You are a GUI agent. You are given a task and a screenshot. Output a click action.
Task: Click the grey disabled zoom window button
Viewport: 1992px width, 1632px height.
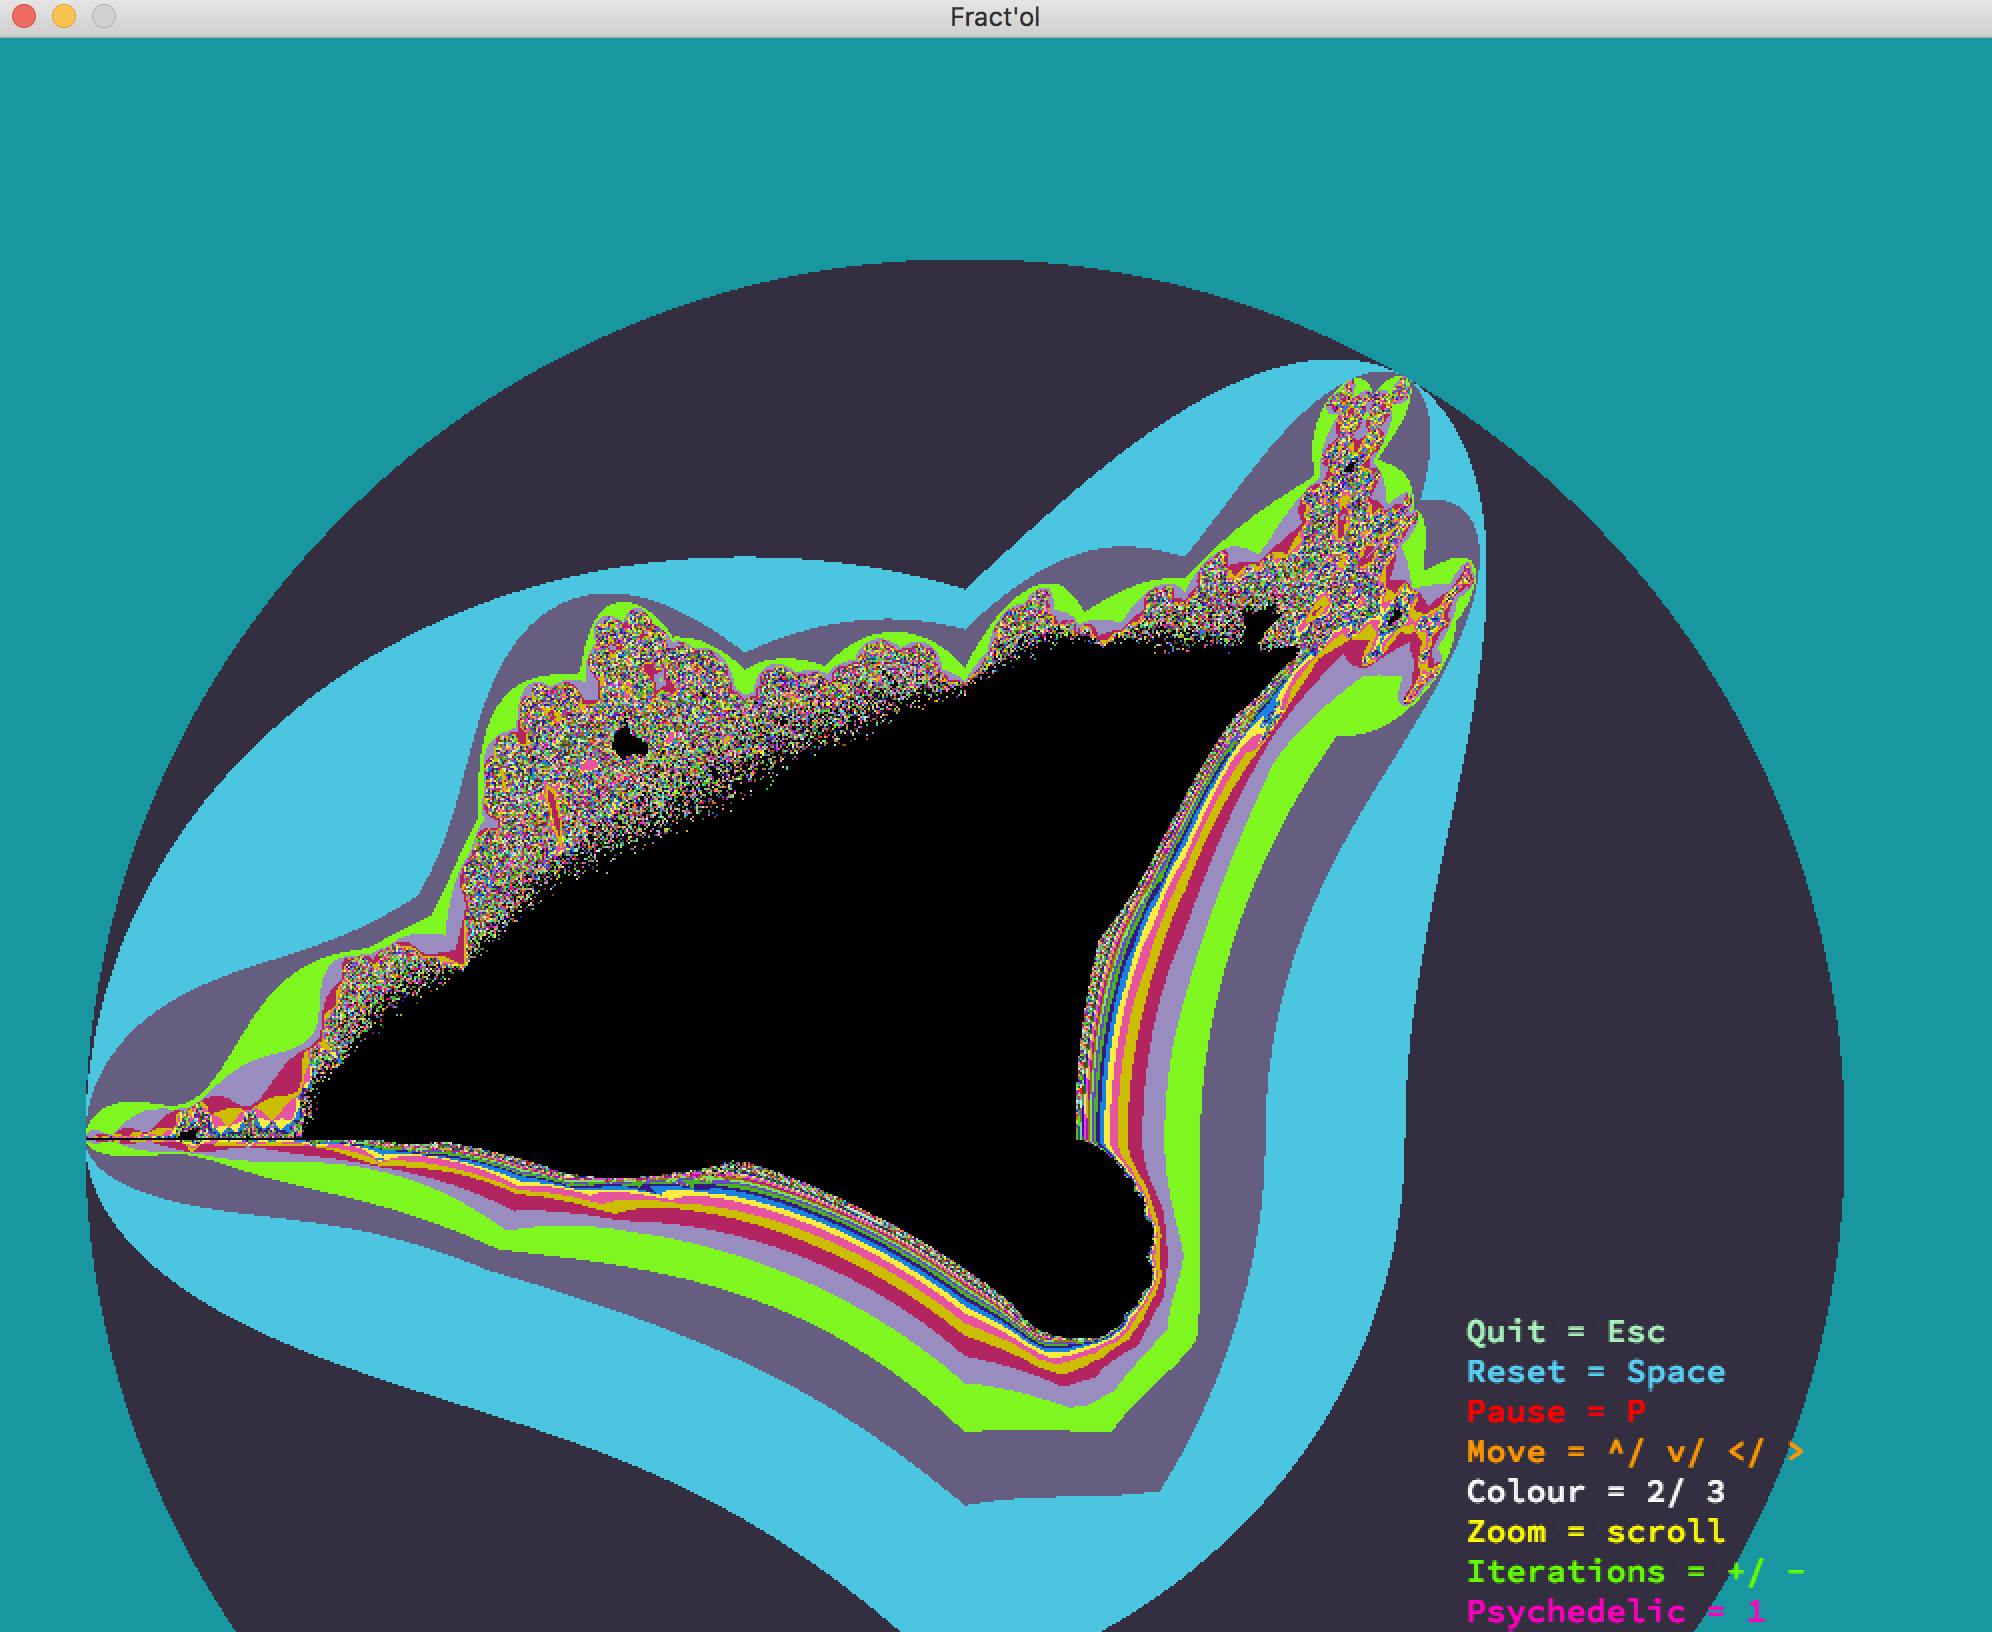pyautogui.click(x=104, y=16)
